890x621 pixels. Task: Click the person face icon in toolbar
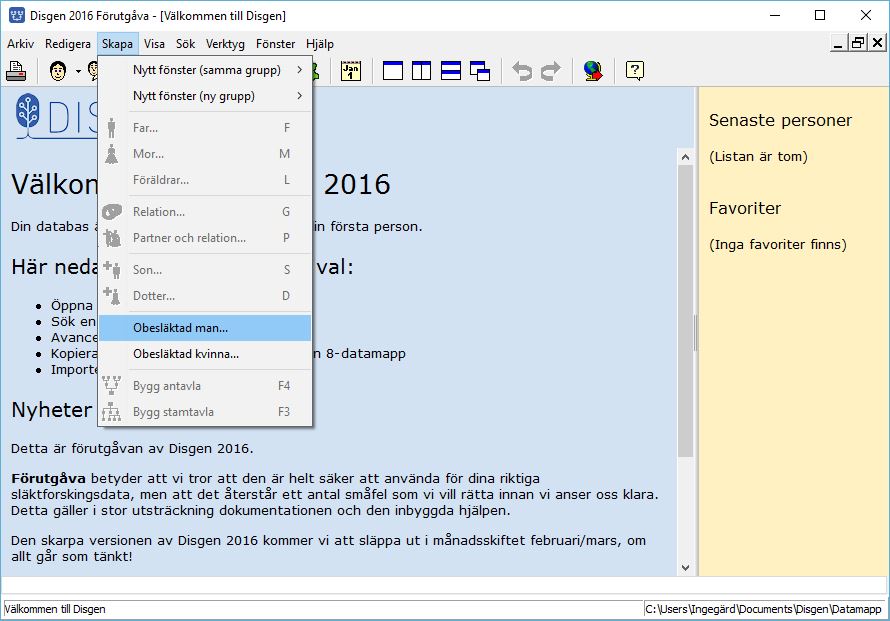(58, 71)
